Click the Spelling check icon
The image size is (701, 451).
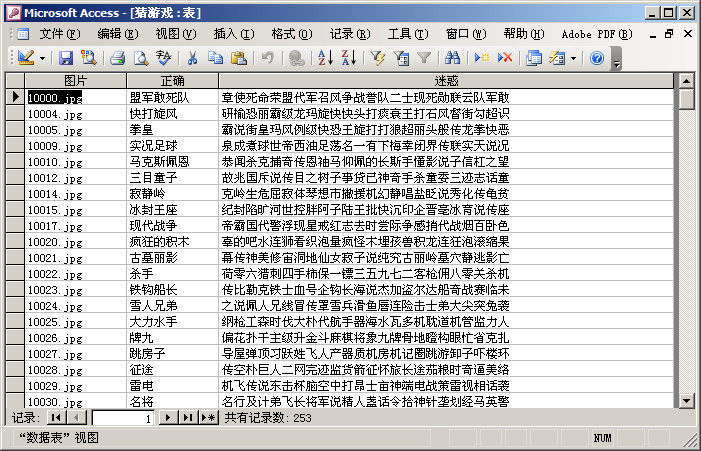[164, 58]
